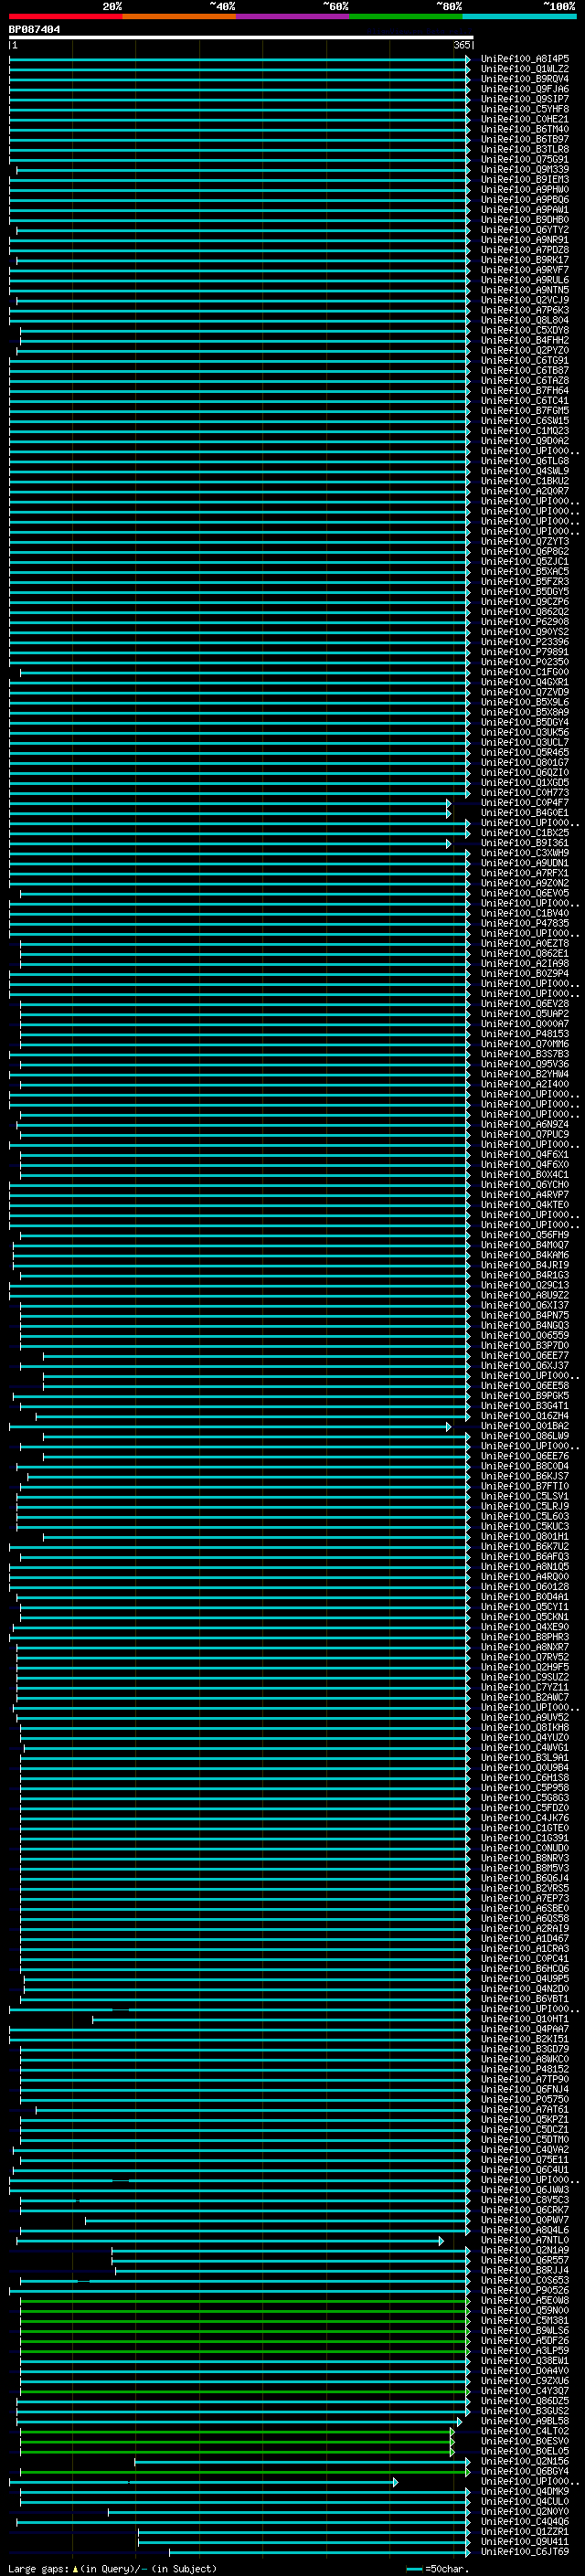
Task: Select the query name BP087404
Action: click(35, 29)
